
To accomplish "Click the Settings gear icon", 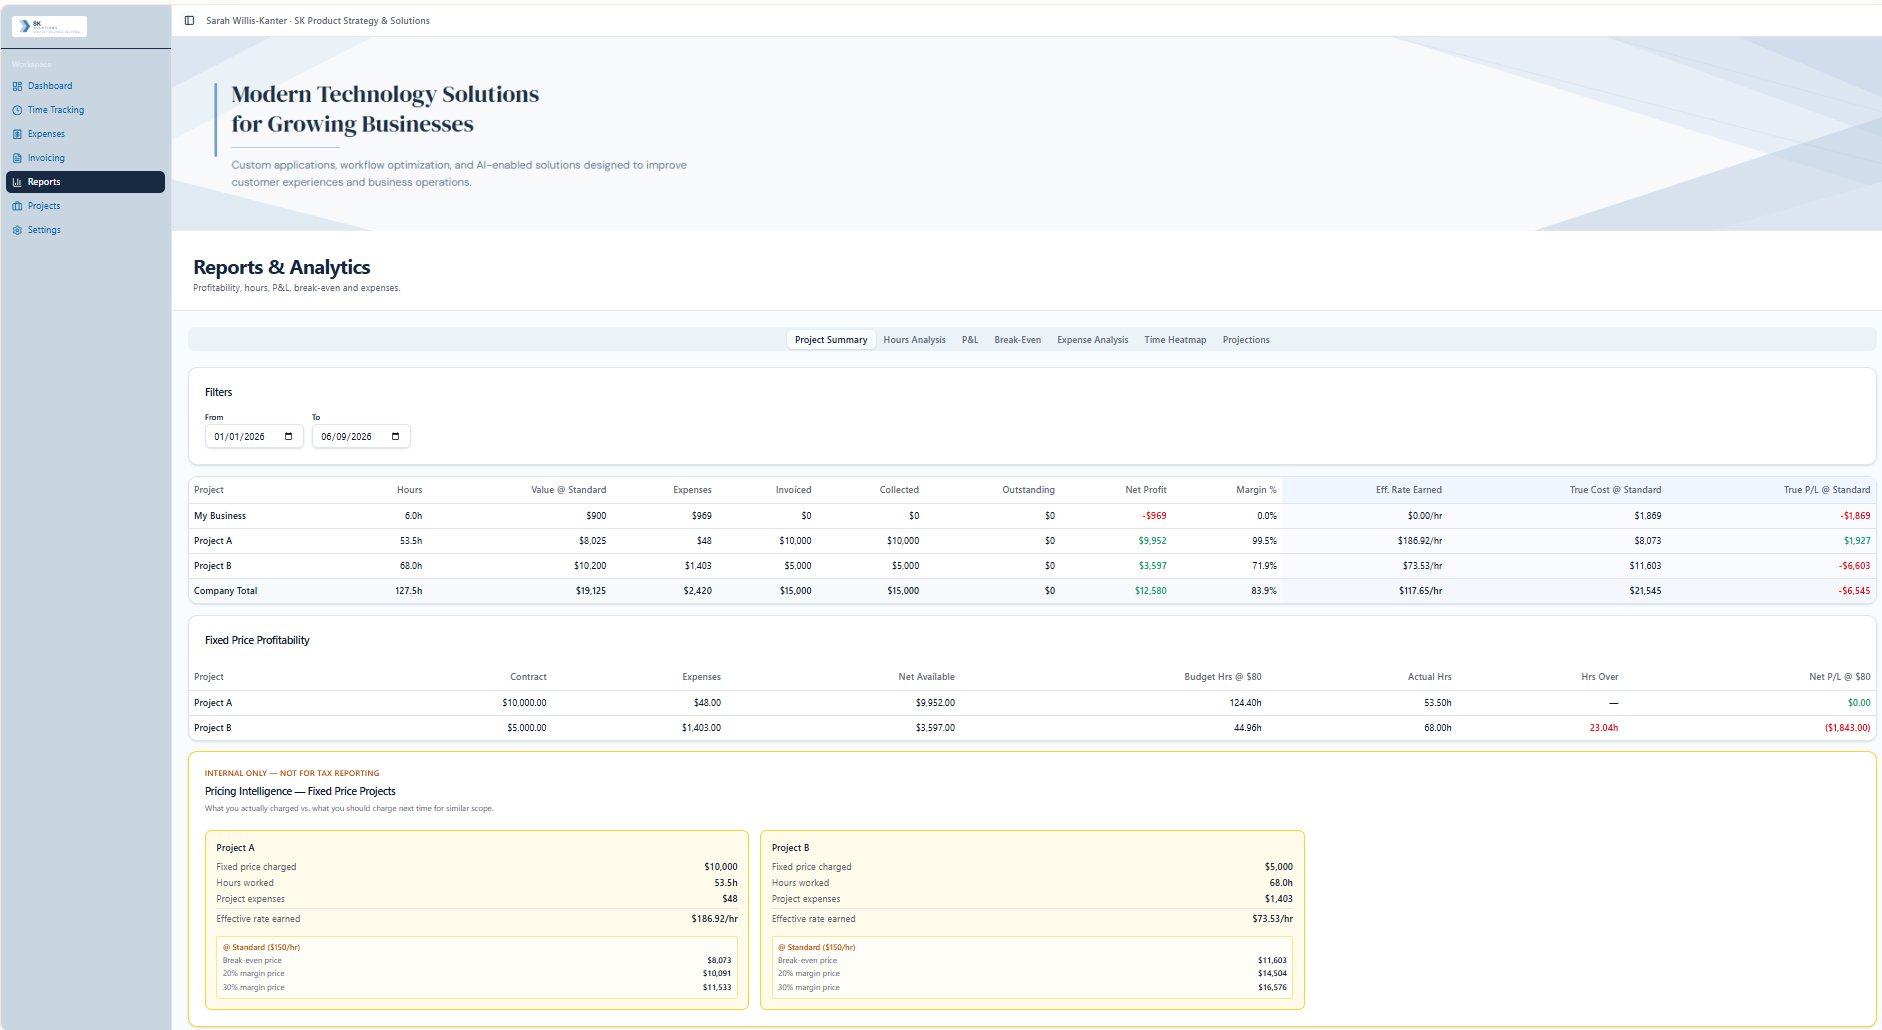I will 17,230.
